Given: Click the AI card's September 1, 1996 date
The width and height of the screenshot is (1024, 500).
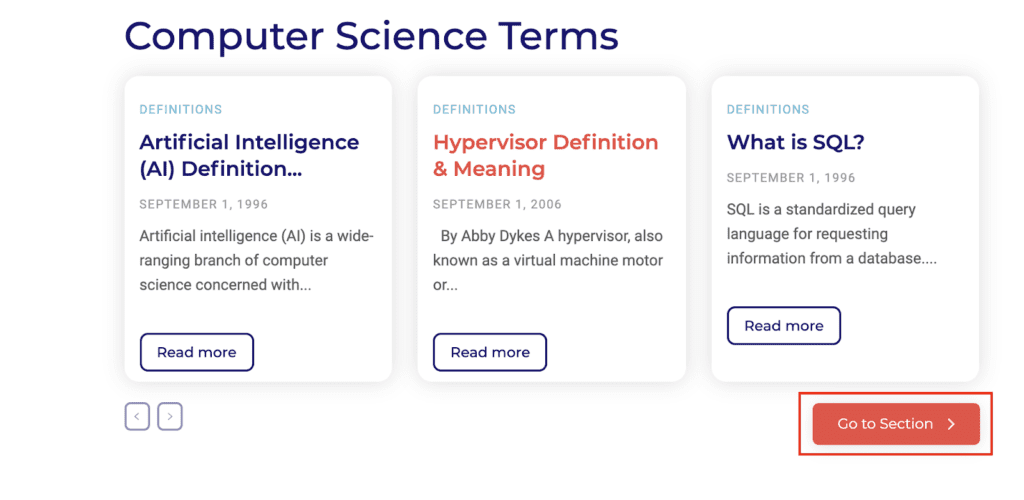Looking at the screenshot, I should [x=204, y=205].
